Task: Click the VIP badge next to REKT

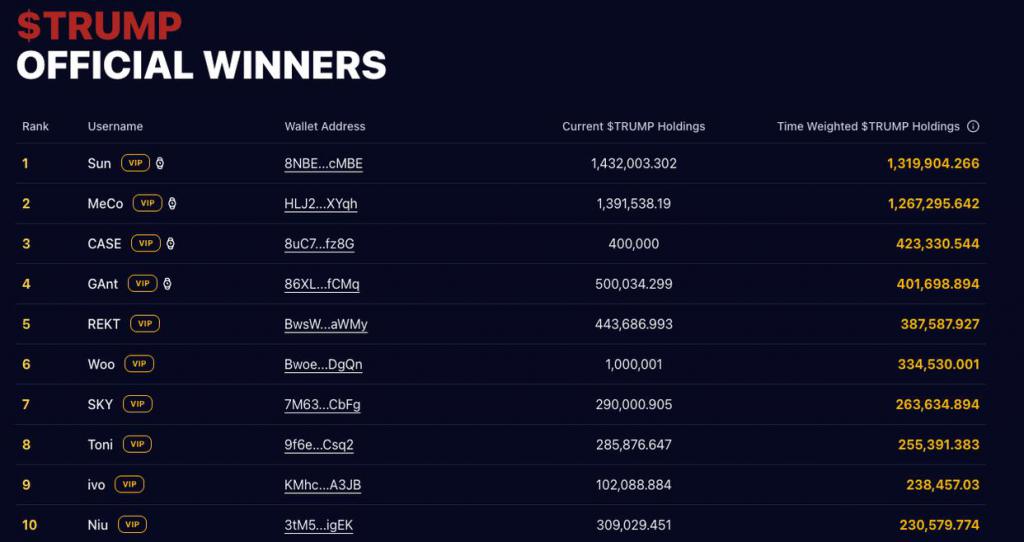Action: (x=145, y=324)
